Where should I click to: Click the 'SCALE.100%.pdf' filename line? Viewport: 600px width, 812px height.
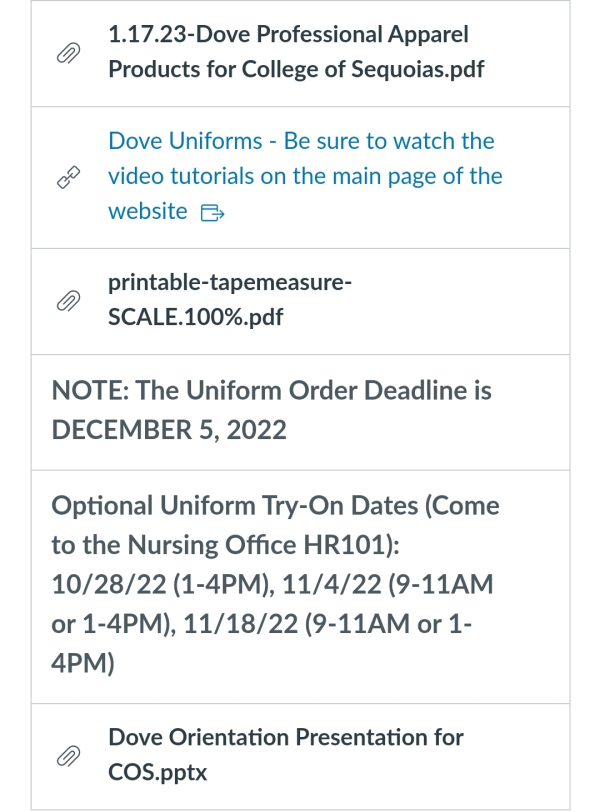196,317
